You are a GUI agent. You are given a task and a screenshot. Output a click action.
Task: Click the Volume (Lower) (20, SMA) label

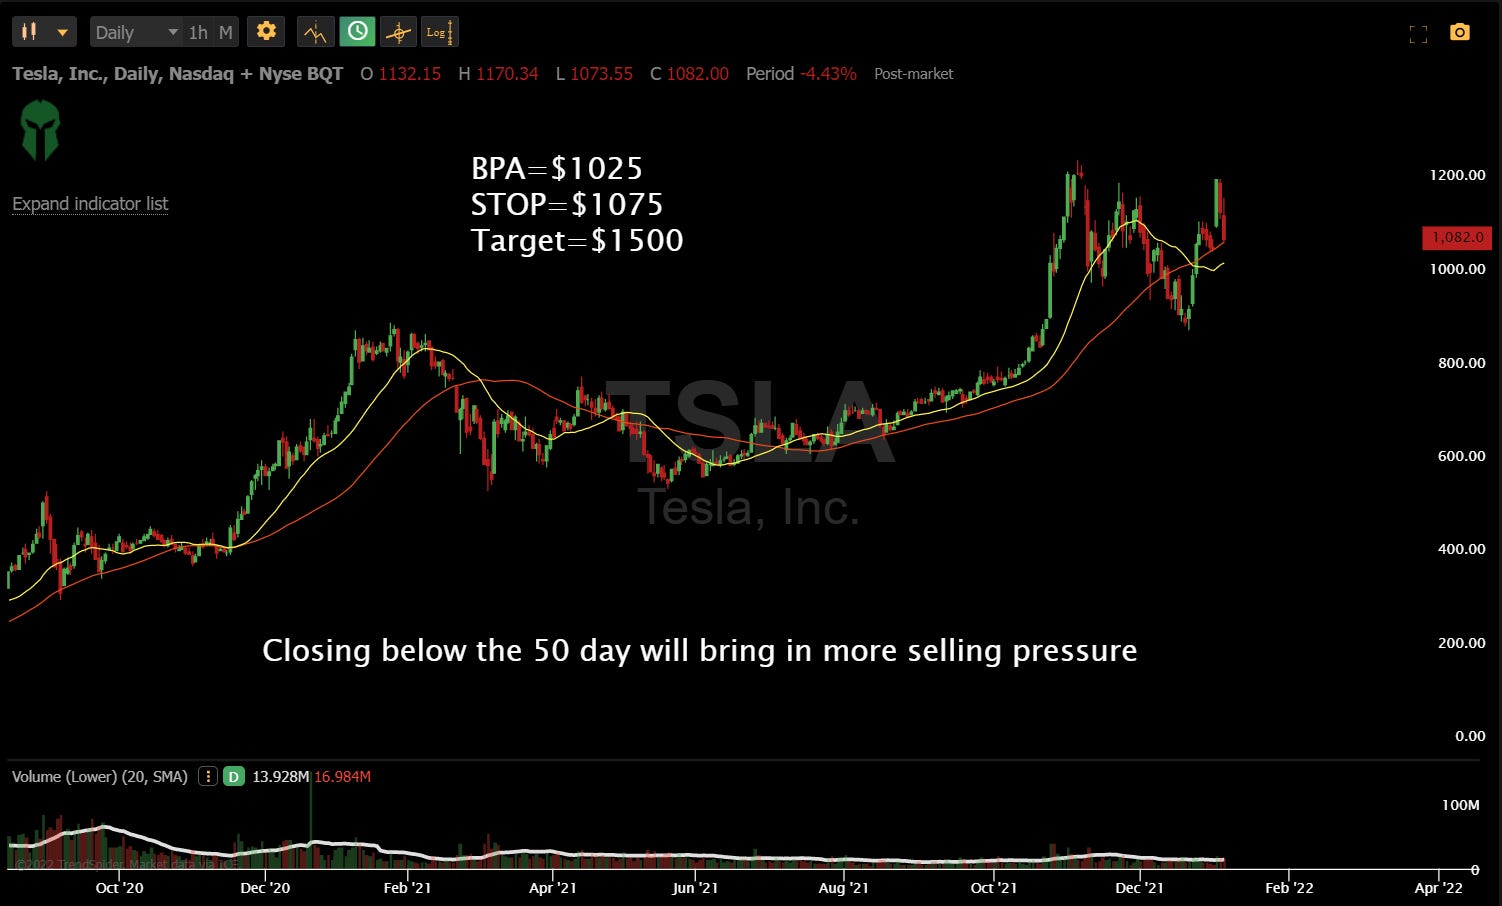[x=100, y=776]
